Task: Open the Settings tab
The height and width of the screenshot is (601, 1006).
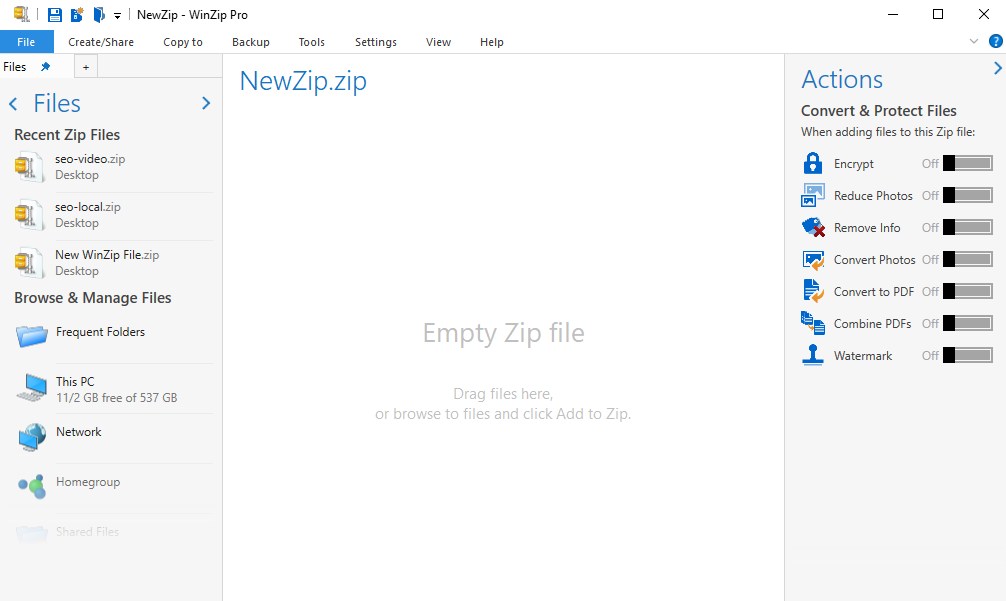Action: click(x=376, y=42)
